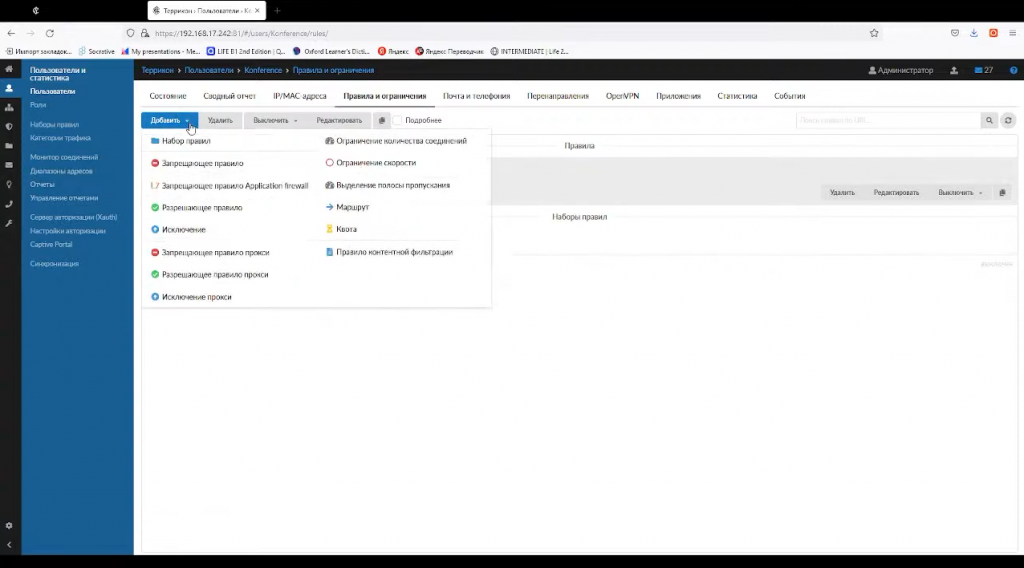The width and height of the screenshot is (1024, 568).
Task: Reload the browser page
Action: point(50,33)
